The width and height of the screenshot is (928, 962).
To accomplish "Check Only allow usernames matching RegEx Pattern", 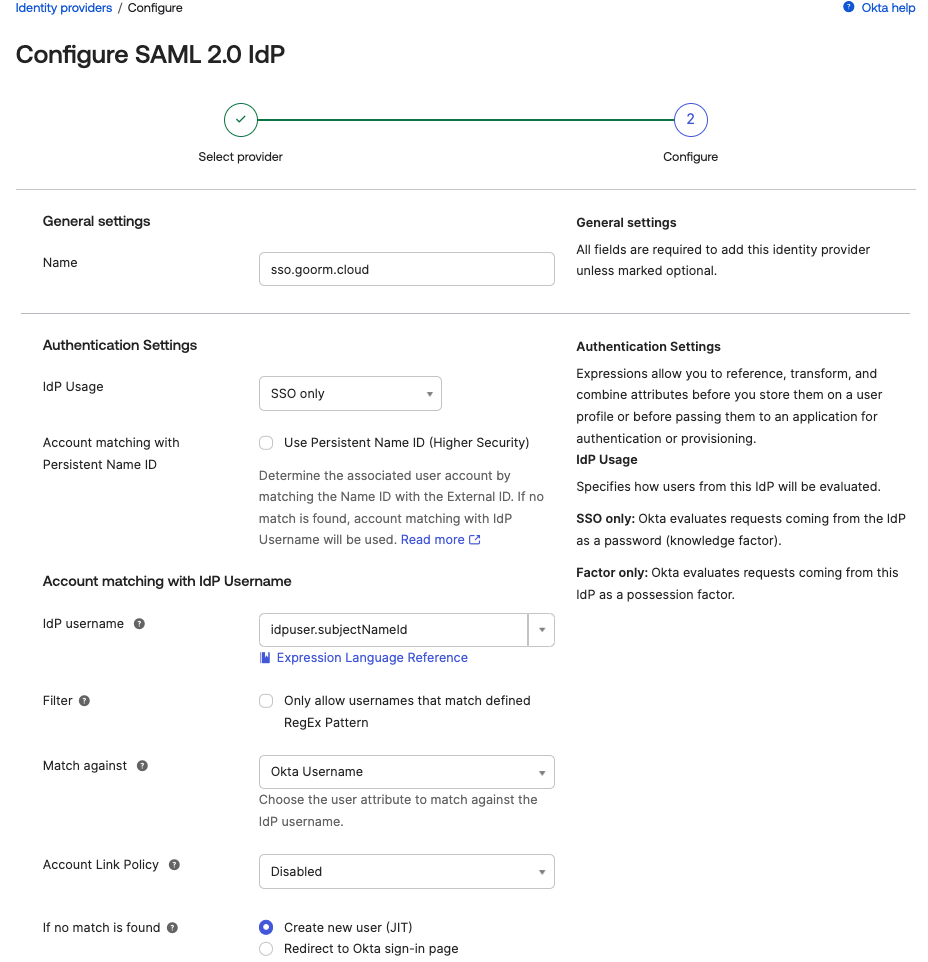I will (x=266, y=701).
